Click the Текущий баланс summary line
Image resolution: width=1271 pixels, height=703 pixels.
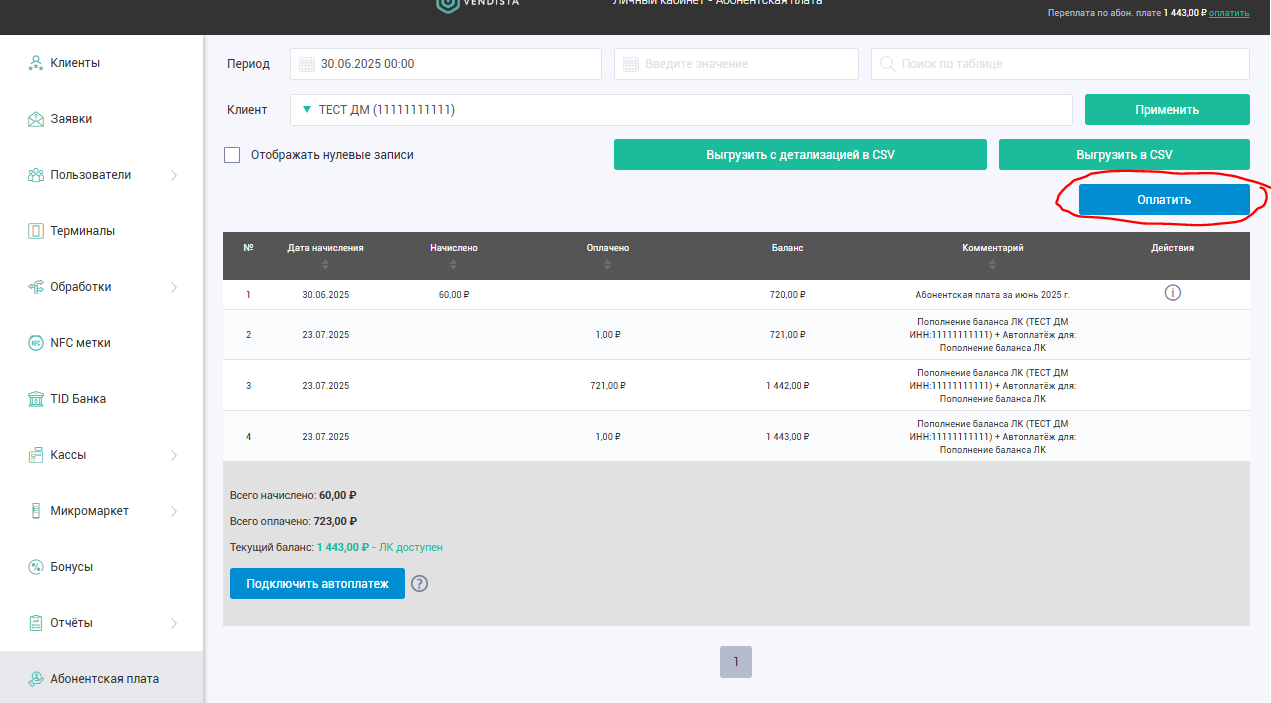tap(336, 547)
